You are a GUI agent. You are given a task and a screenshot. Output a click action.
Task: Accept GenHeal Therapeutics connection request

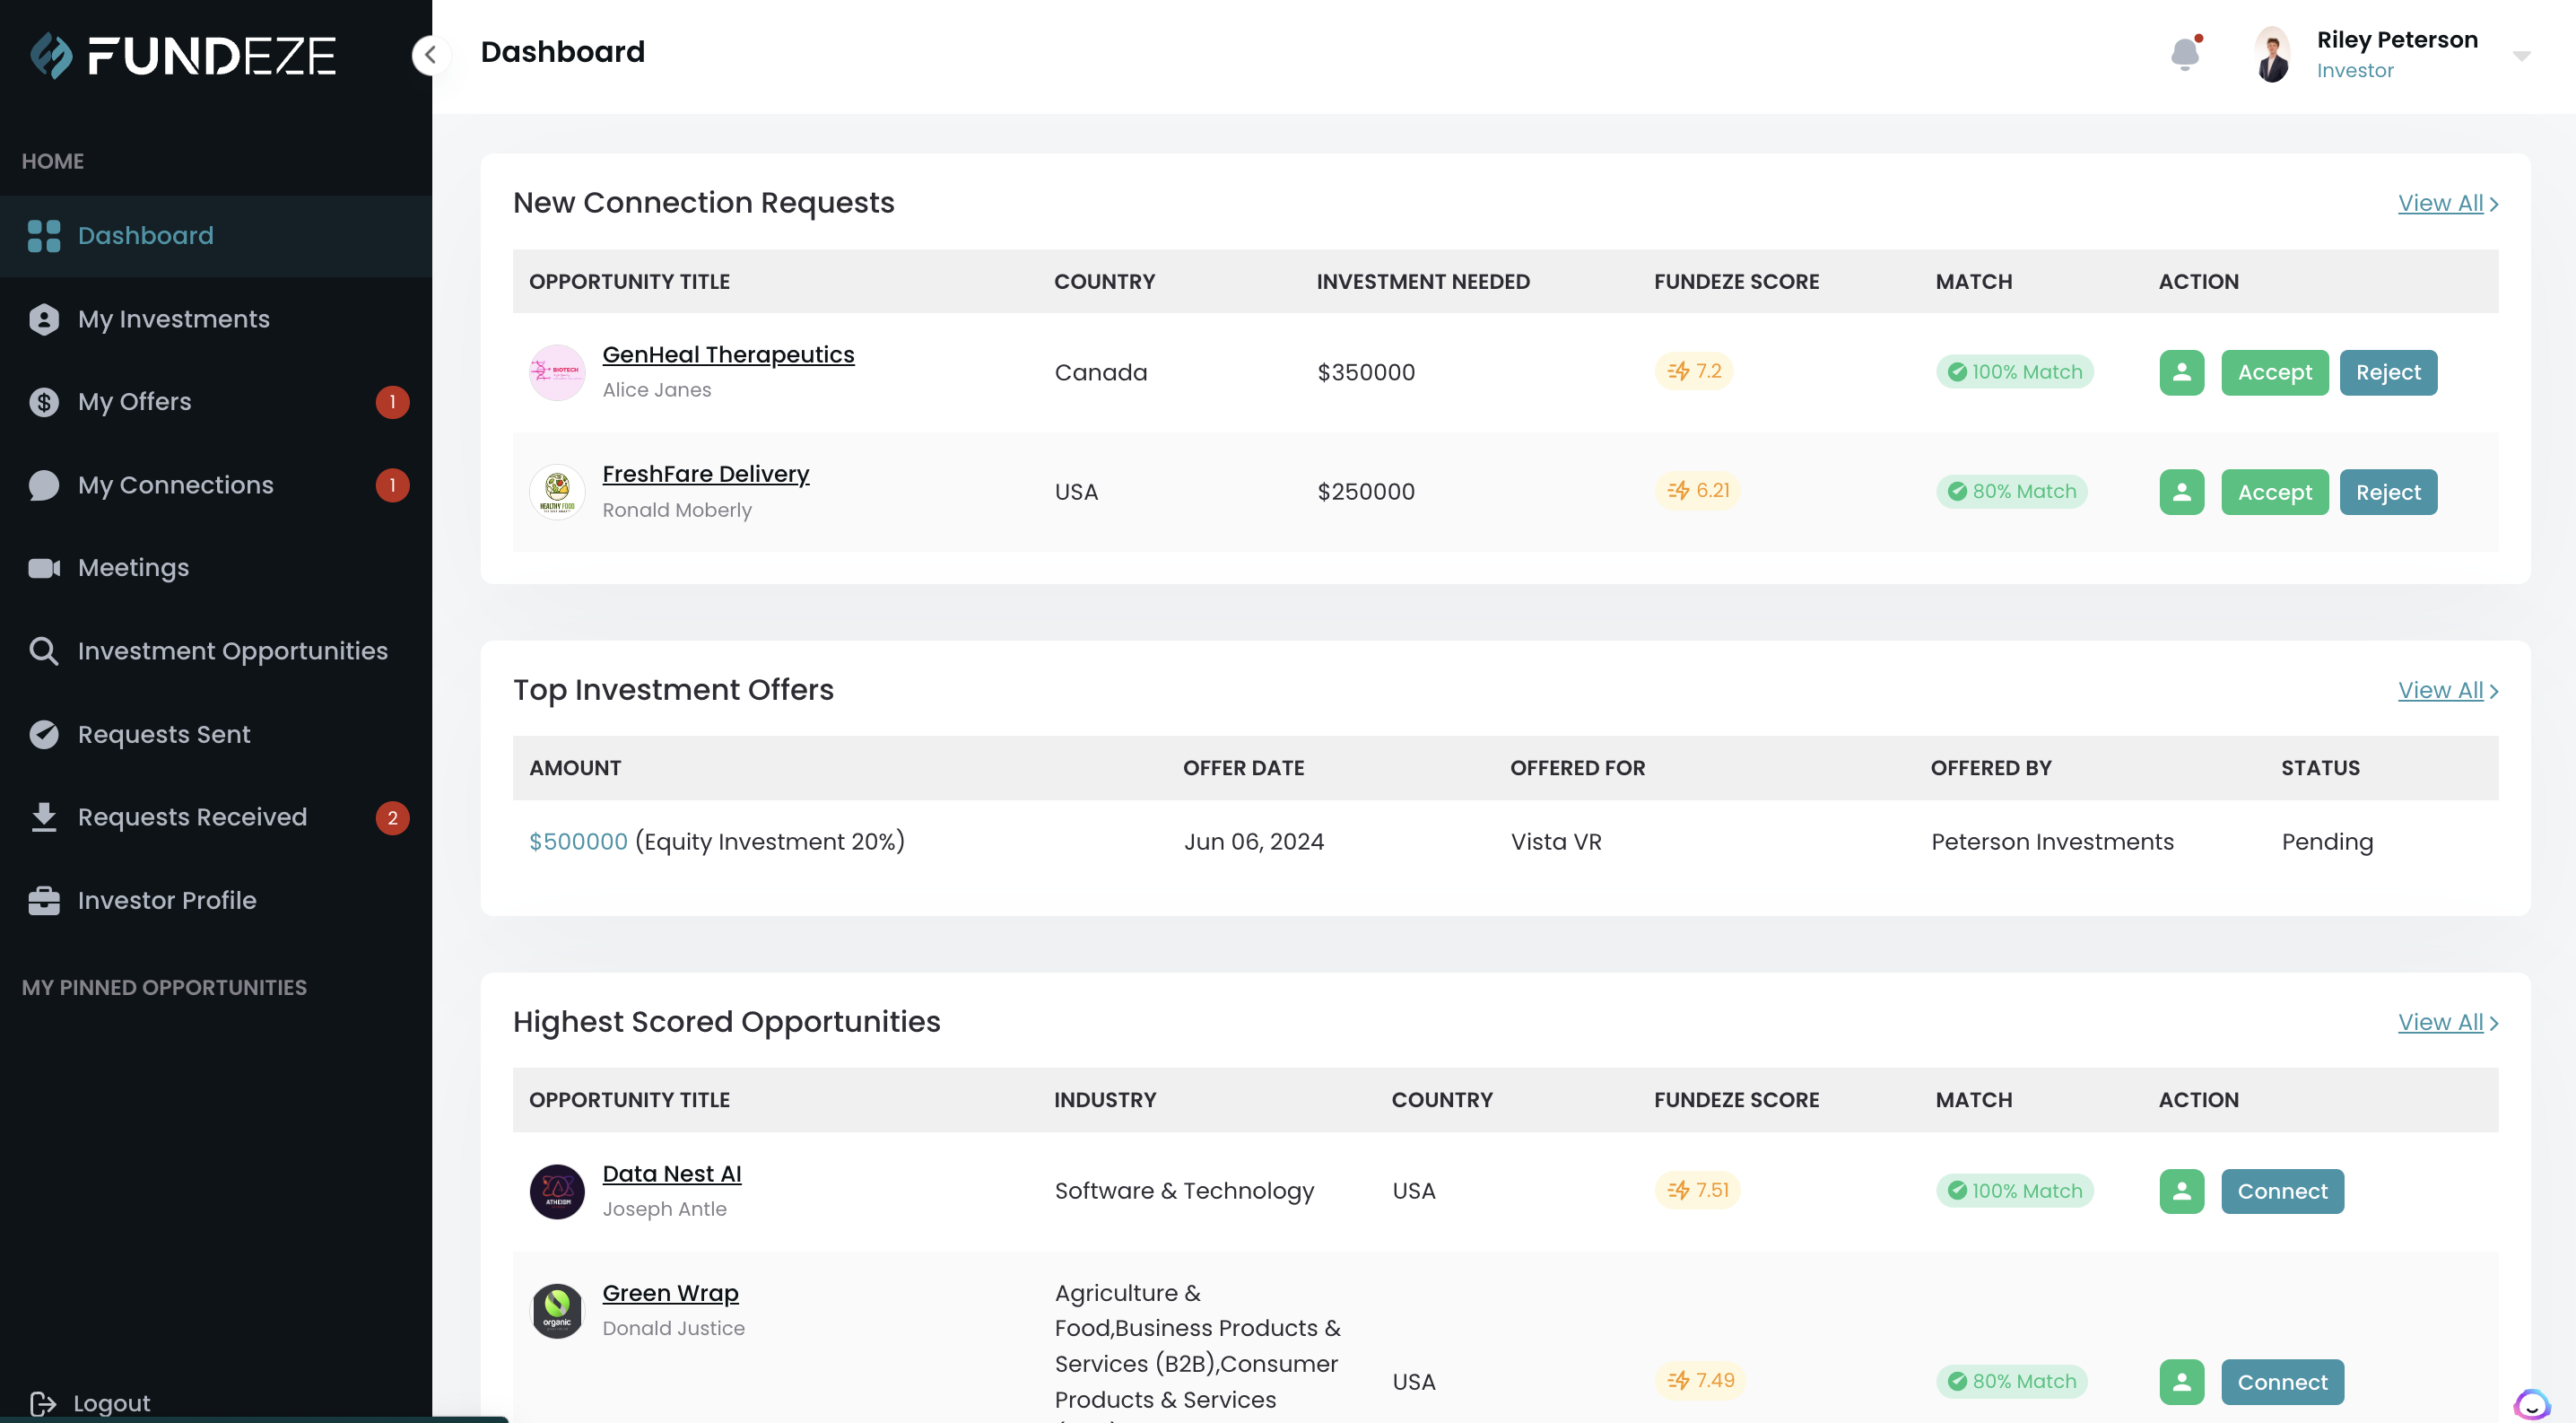click(x=2274, y=373)
